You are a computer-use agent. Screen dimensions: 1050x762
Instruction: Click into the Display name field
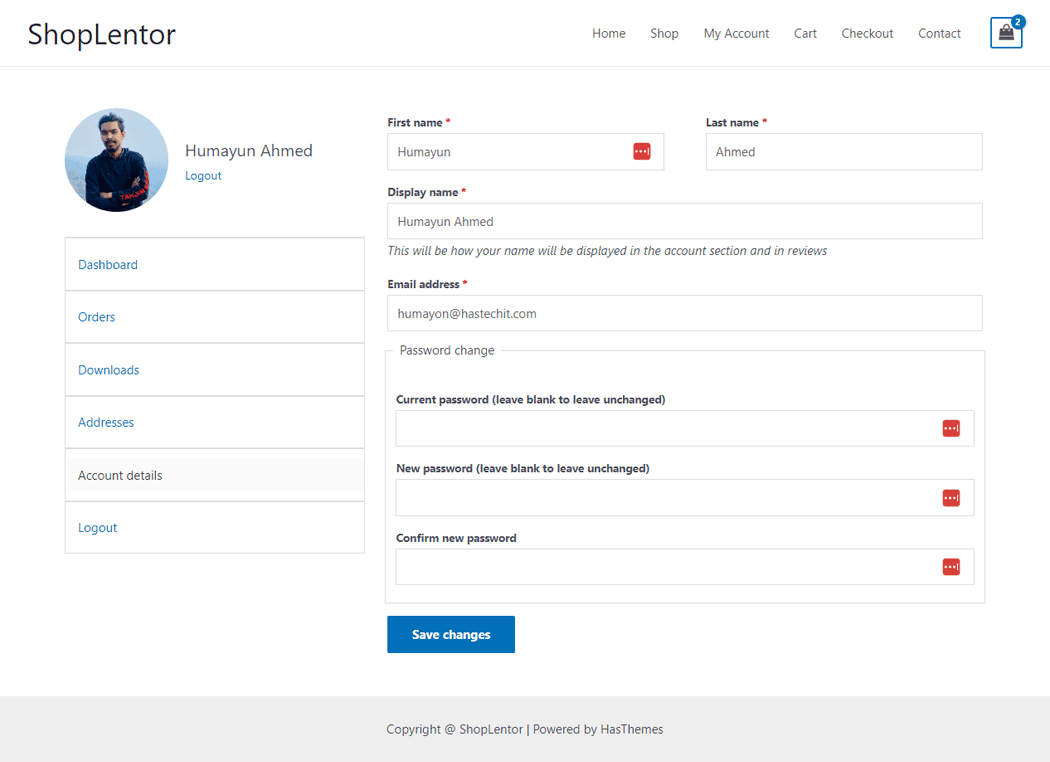tap(684, 221)
